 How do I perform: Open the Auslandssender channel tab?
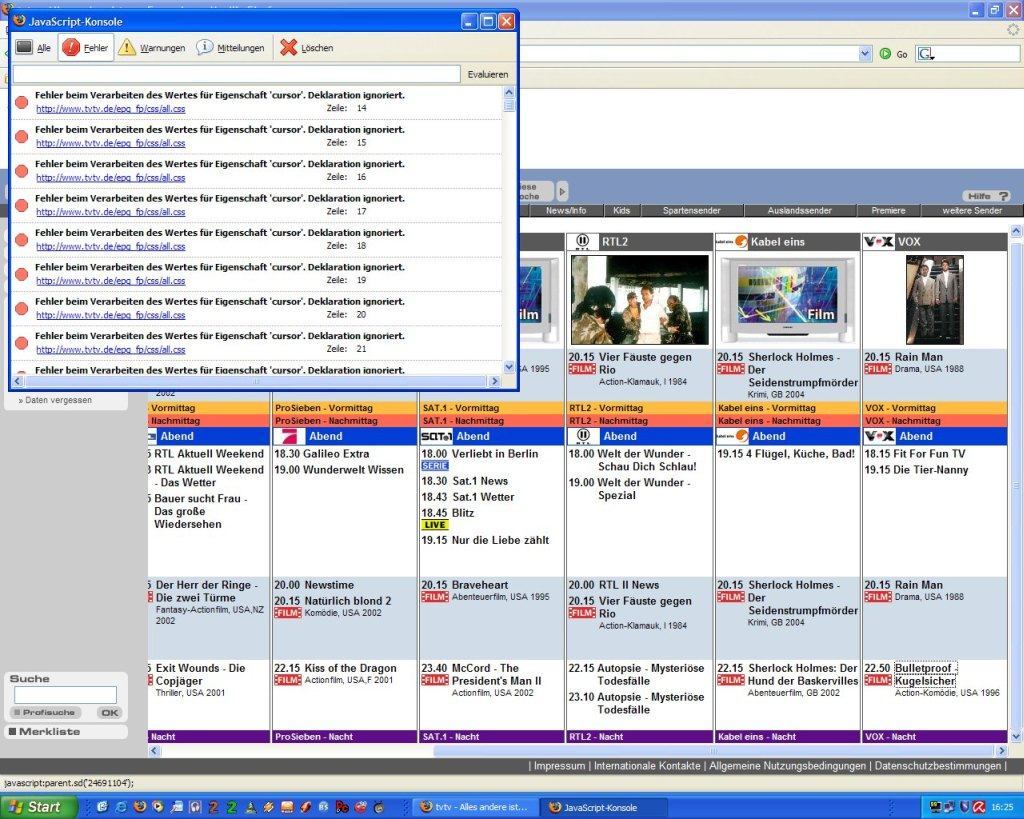(x=799, y=210)
